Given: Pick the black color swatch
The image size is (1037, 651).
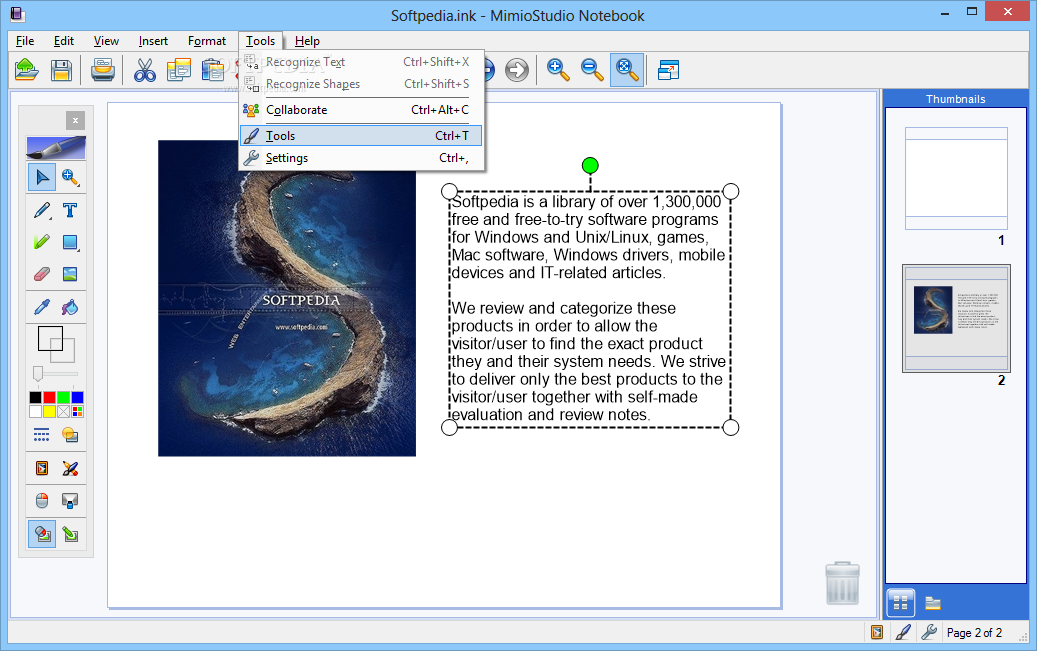Looking at the screenshot, I should tap(35, 397).
